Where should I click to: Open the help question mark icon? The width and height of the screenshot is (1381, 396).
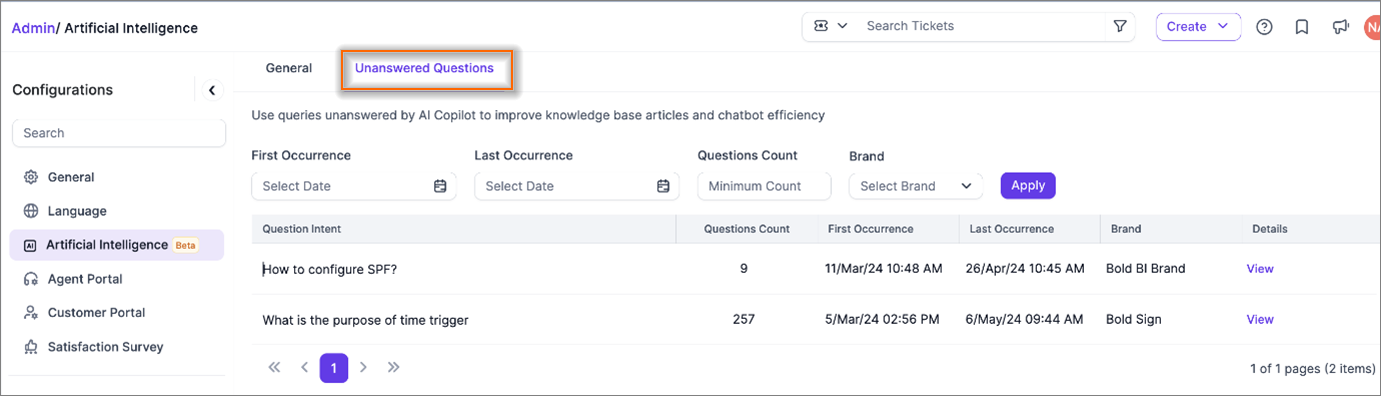pos(1264,27)
